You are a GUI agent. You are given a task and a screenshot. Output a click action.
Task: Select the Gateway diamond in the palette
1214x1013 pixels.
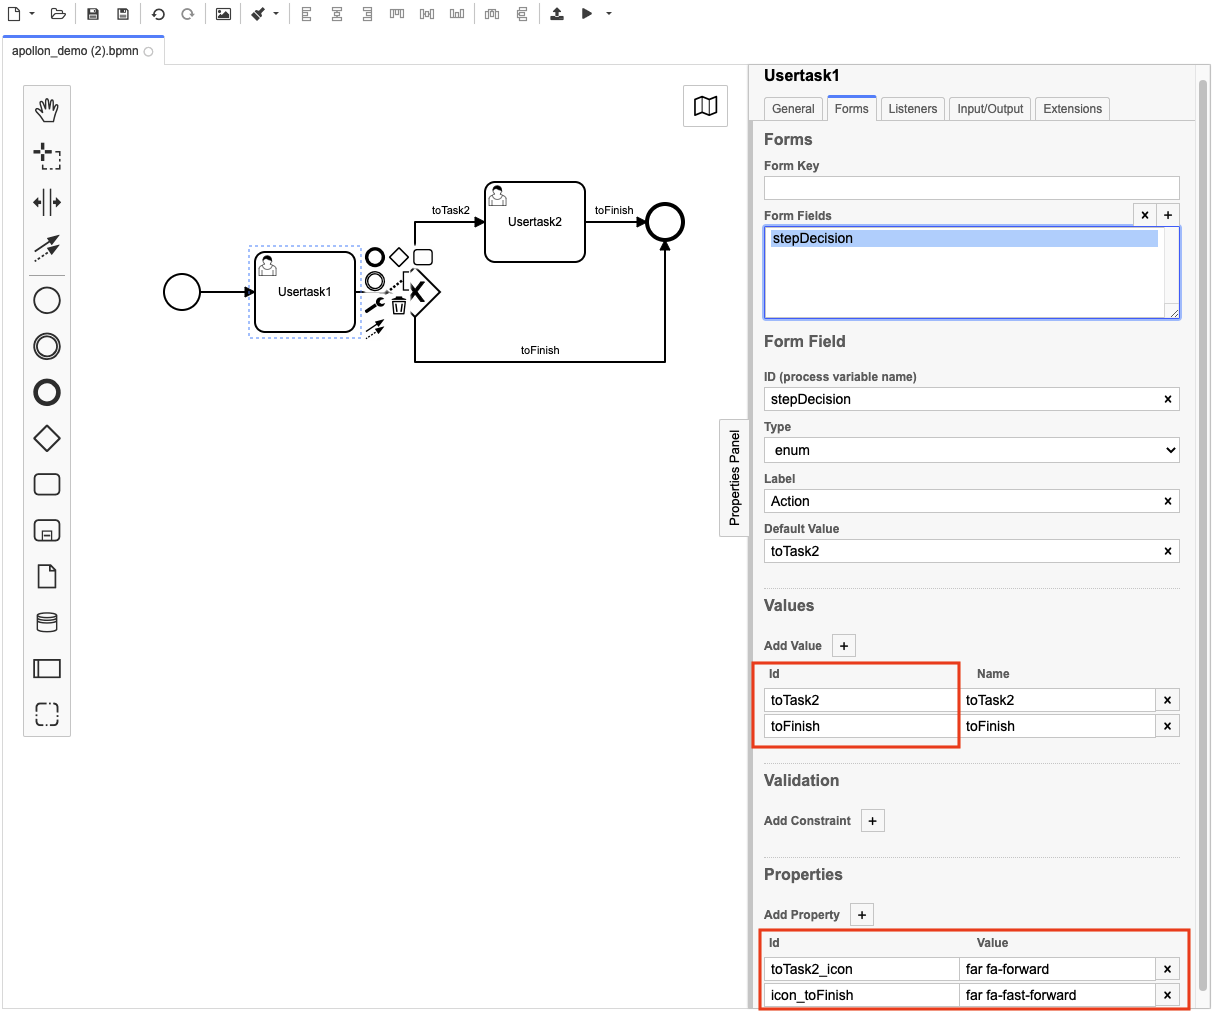(x=46, y=438)
